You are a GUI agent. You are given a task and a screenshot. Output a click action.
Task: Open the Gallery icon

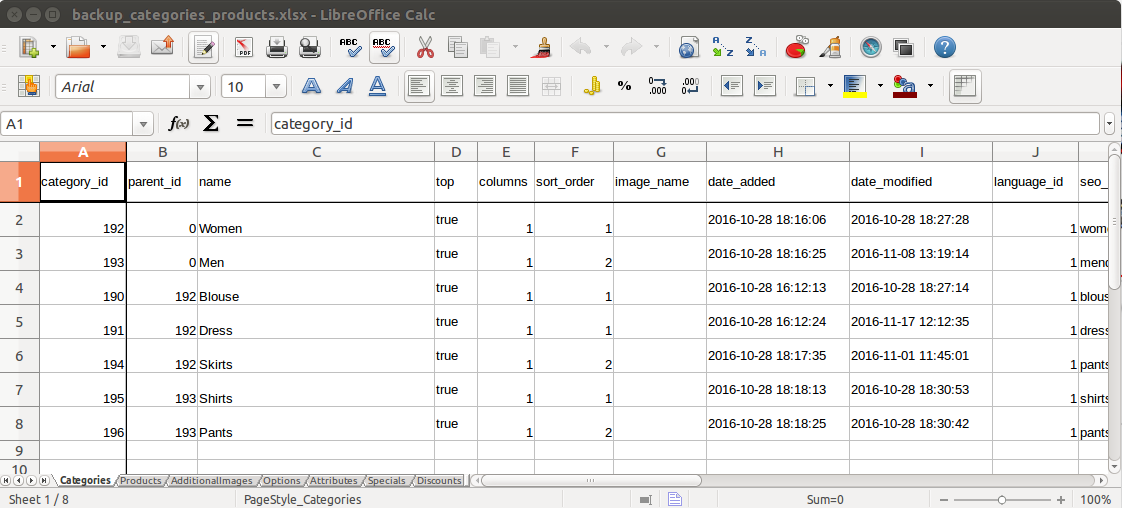pyautogui.click(x=904, y=47)
